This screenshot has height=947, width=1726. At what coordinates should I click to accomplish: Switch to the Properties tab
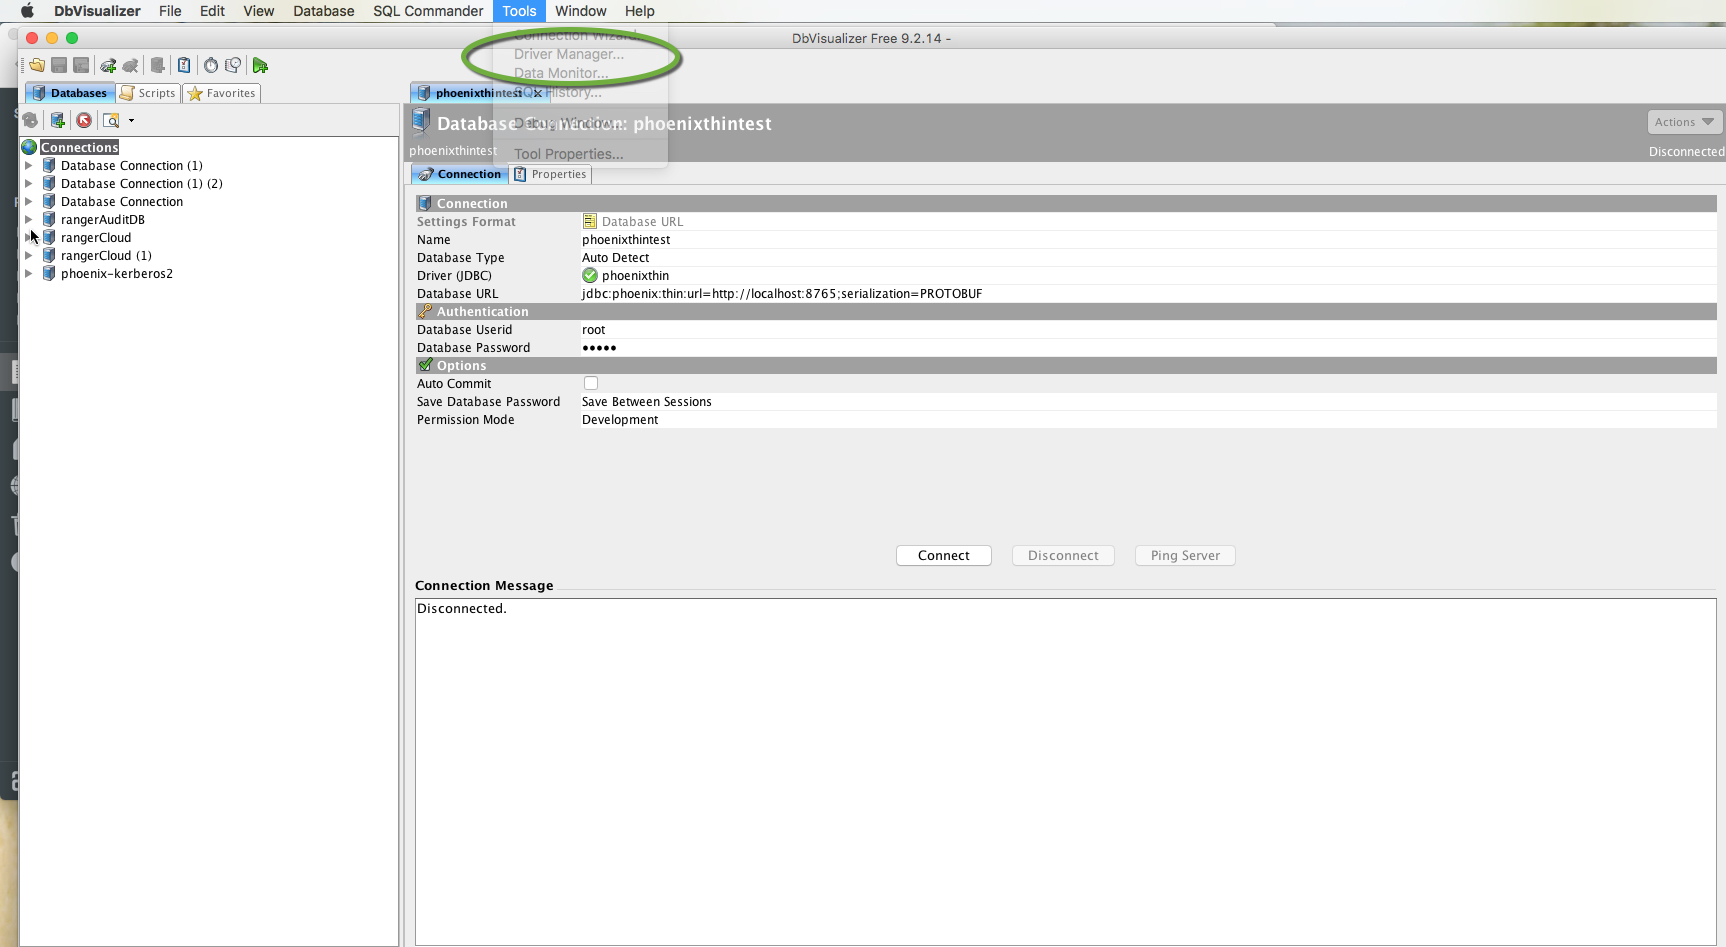[x=550, y=174]
